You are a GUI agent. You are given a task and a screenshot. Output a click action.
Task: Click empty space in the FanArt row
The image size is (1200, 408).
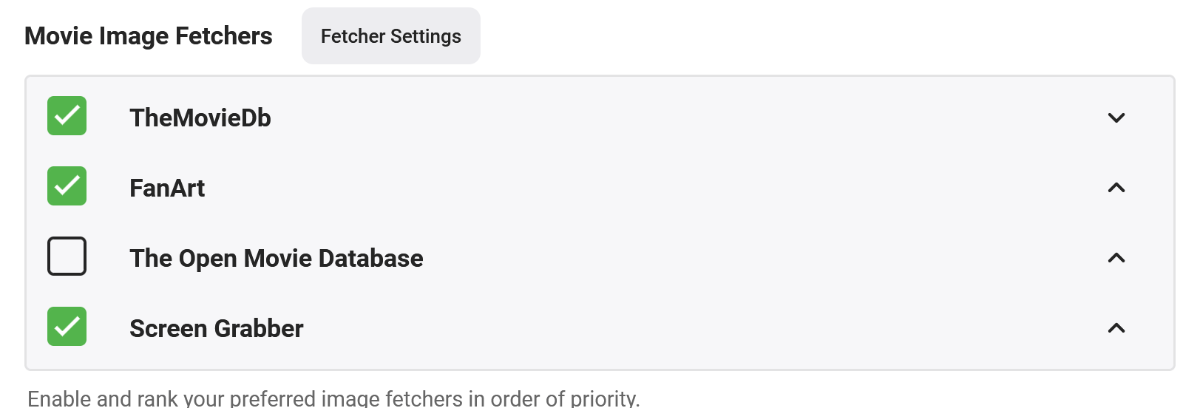coord(650,188)
